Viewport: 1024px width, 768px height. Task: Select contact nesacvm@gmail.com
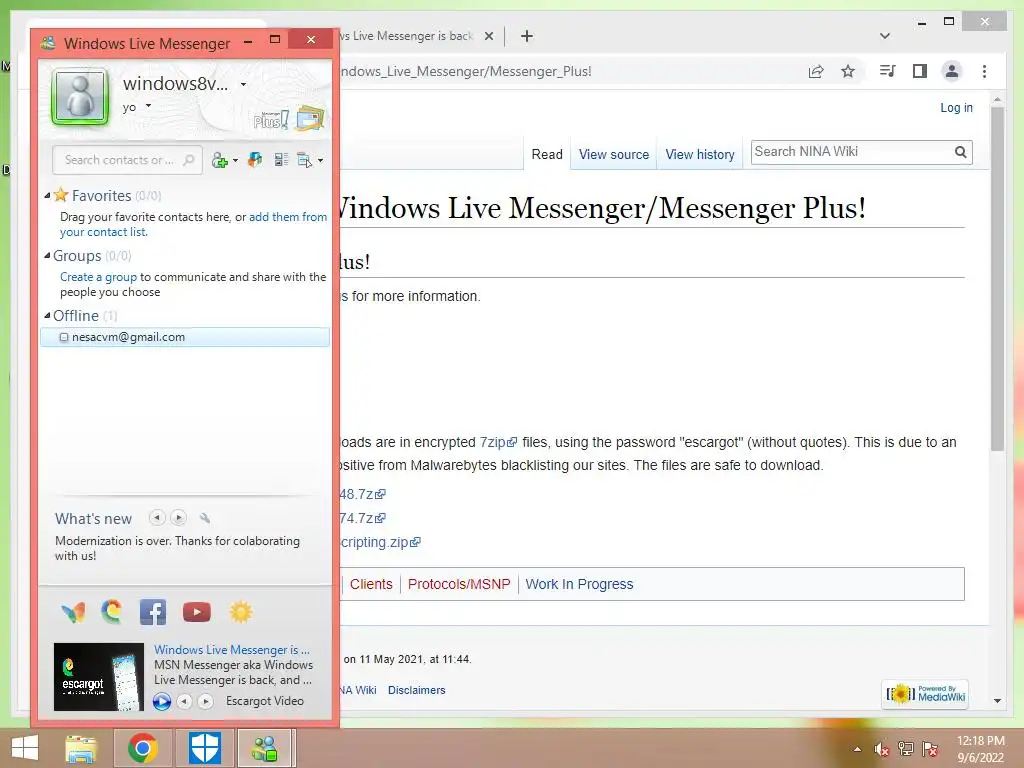click(185, 337)
